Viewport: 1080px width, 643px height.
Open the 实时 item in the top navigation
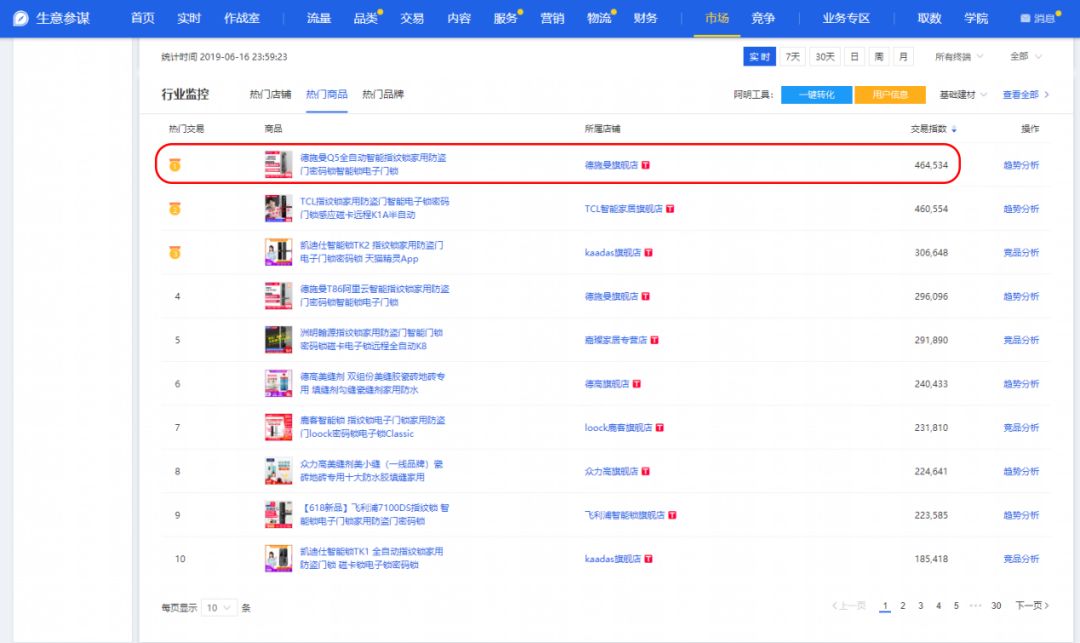click(x=189, y=19)
